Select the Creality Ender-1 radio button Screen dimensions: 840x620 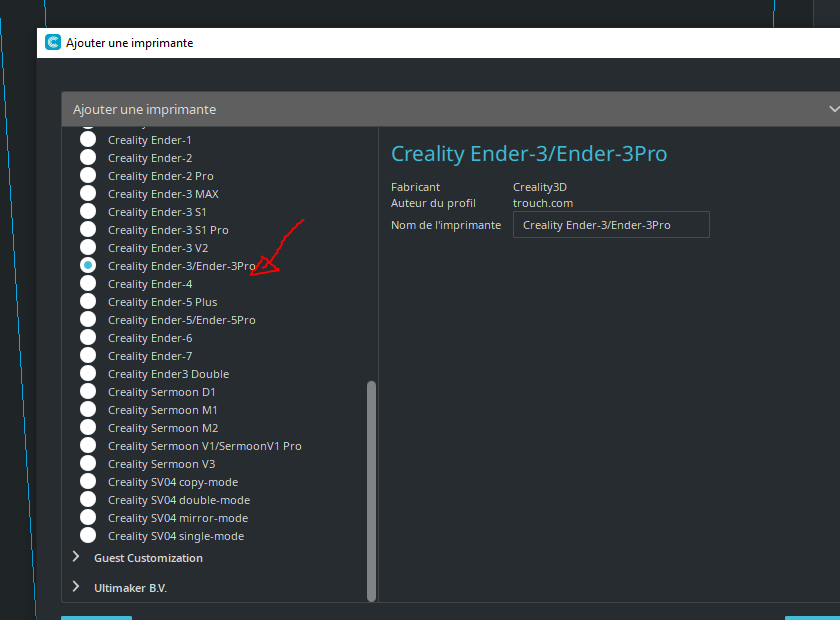88,140
